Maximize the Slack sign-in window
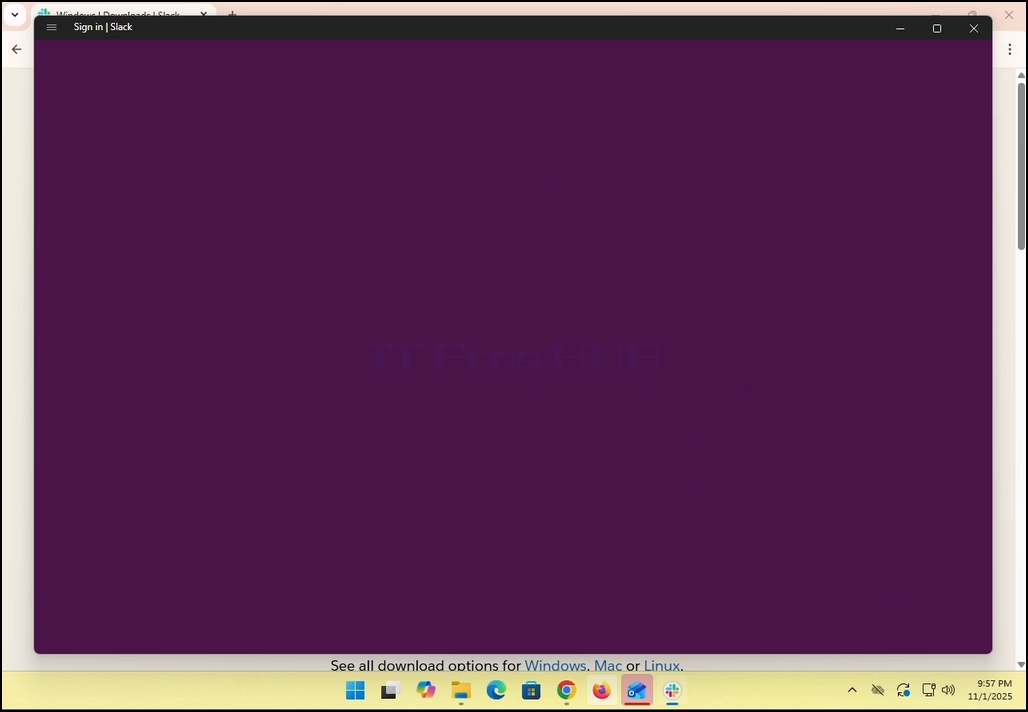 click(x=937, y=28)
